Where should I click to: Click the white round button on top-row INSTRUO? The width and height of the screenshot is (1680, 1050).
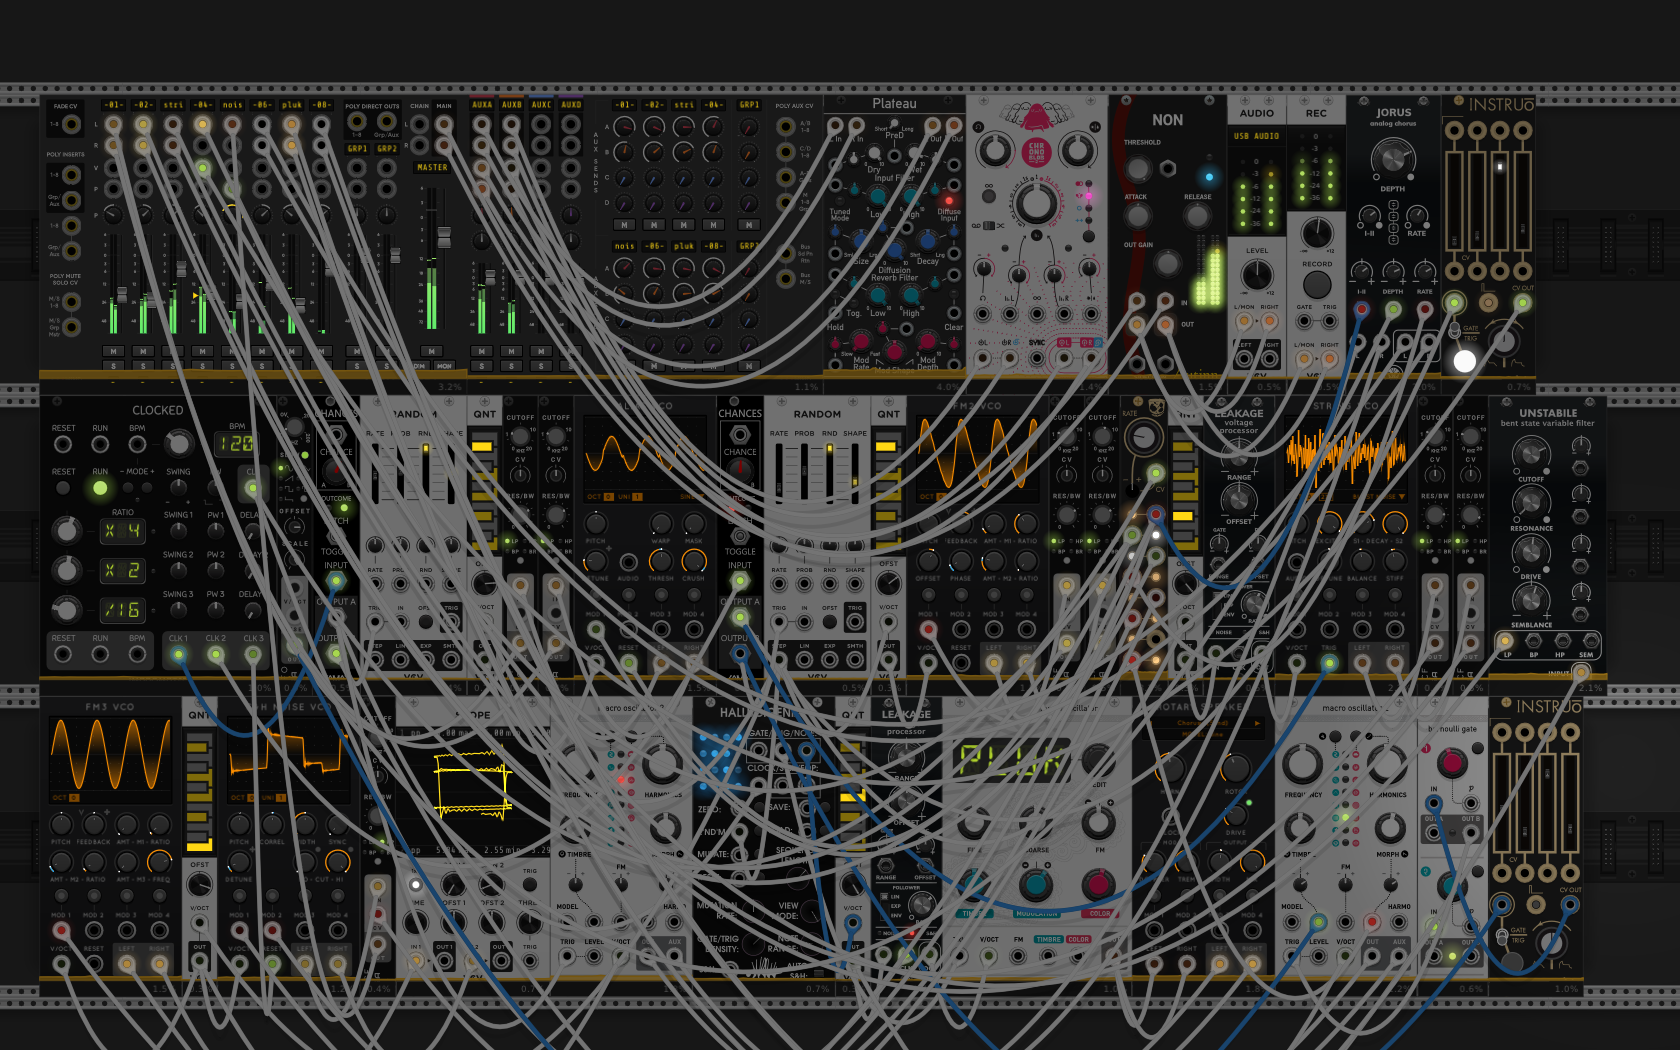pos(1465,361)
